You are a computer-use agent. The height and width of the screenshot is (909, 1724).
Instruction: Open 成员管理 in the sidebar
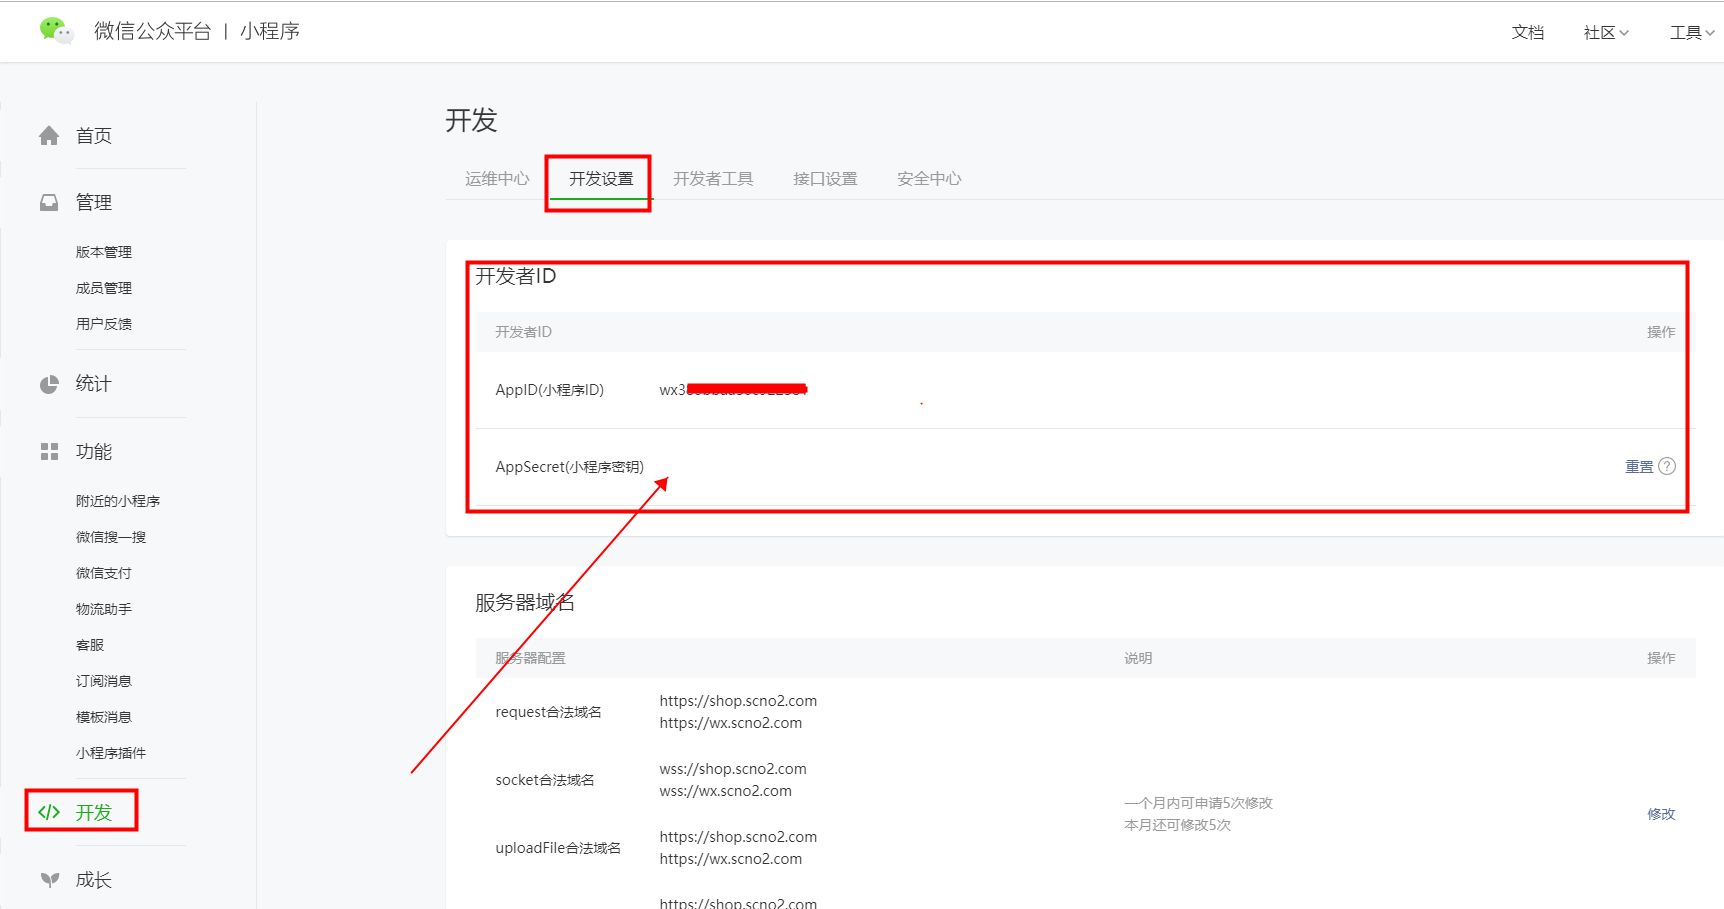(104, 288)
